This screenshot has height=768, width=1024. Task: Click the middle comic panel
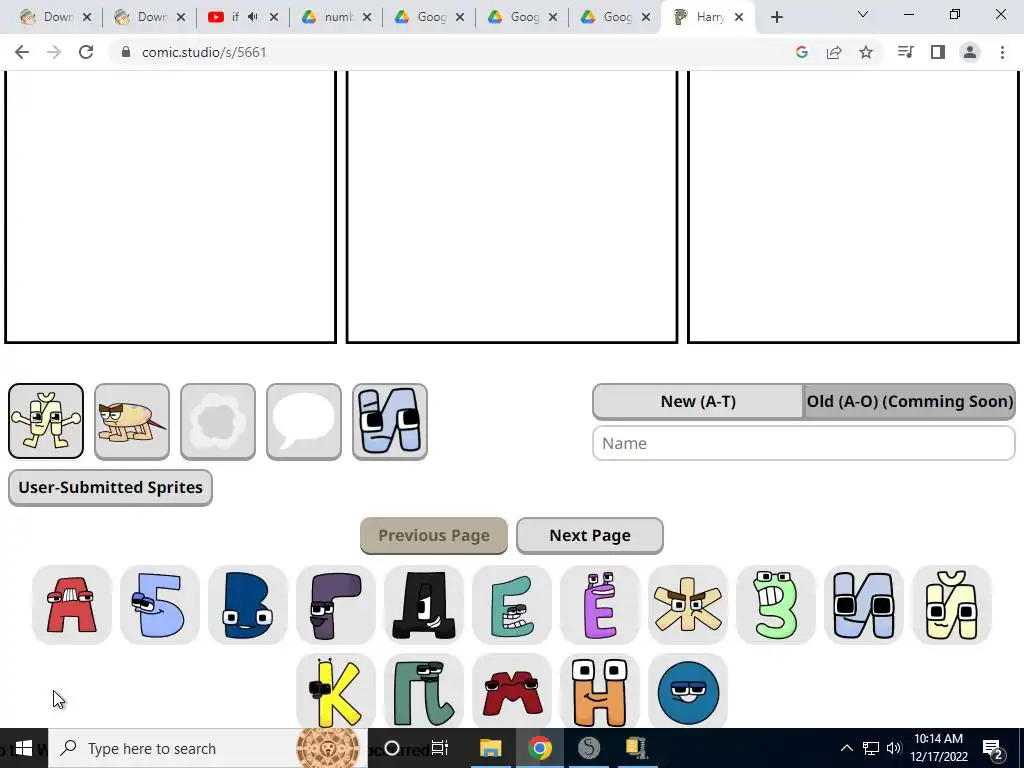point(512,206)
